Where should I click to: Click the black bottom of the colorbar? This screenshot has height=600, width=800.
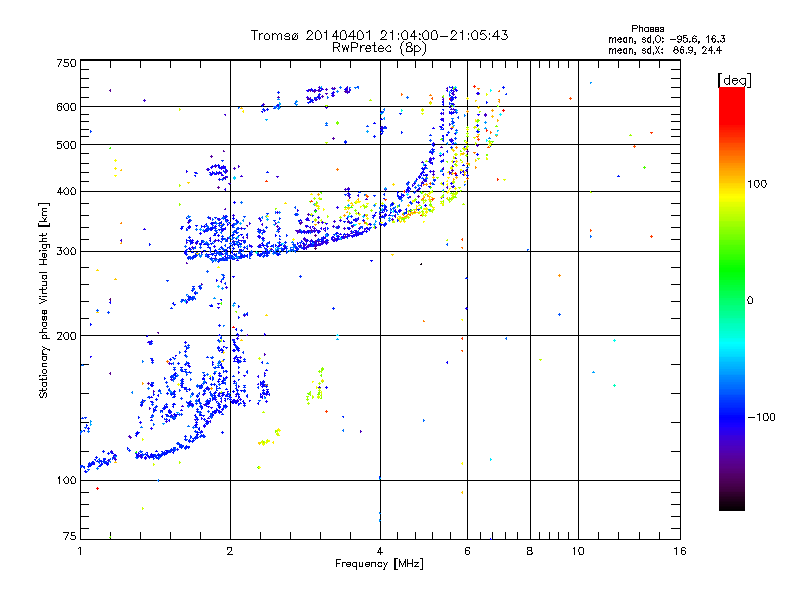click(x=732, y=503)
